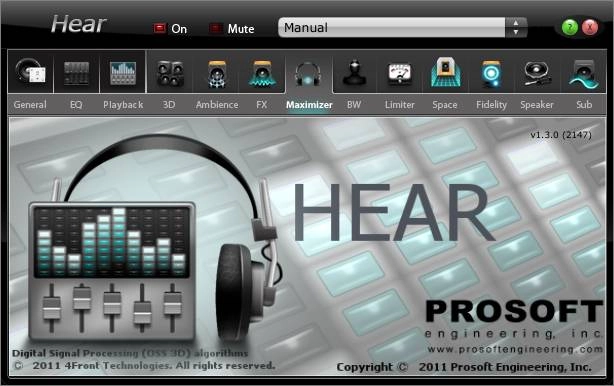
Task: Click the large HEAR splash title
Action: pyautogui.click(x=394, y=213)
